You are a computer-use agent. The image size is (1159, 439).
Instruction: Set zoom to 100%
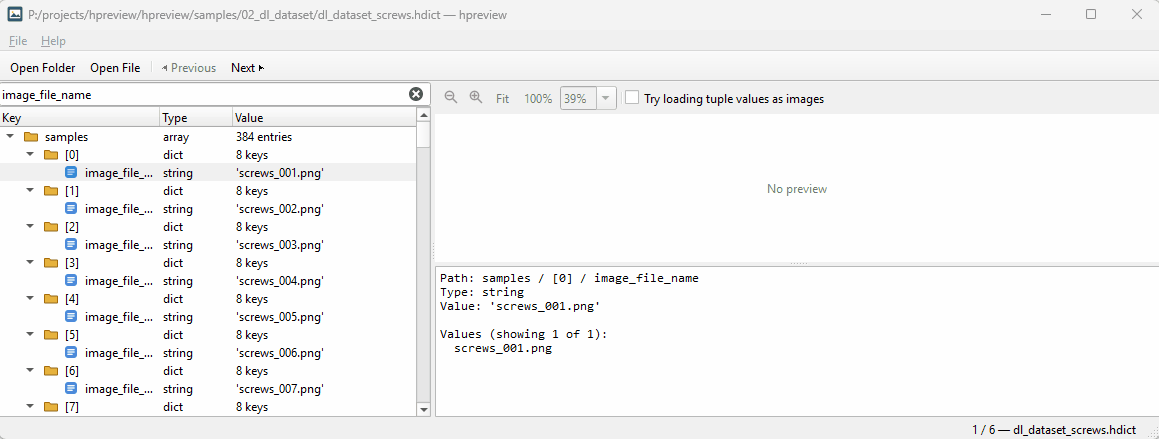(538, 98)
